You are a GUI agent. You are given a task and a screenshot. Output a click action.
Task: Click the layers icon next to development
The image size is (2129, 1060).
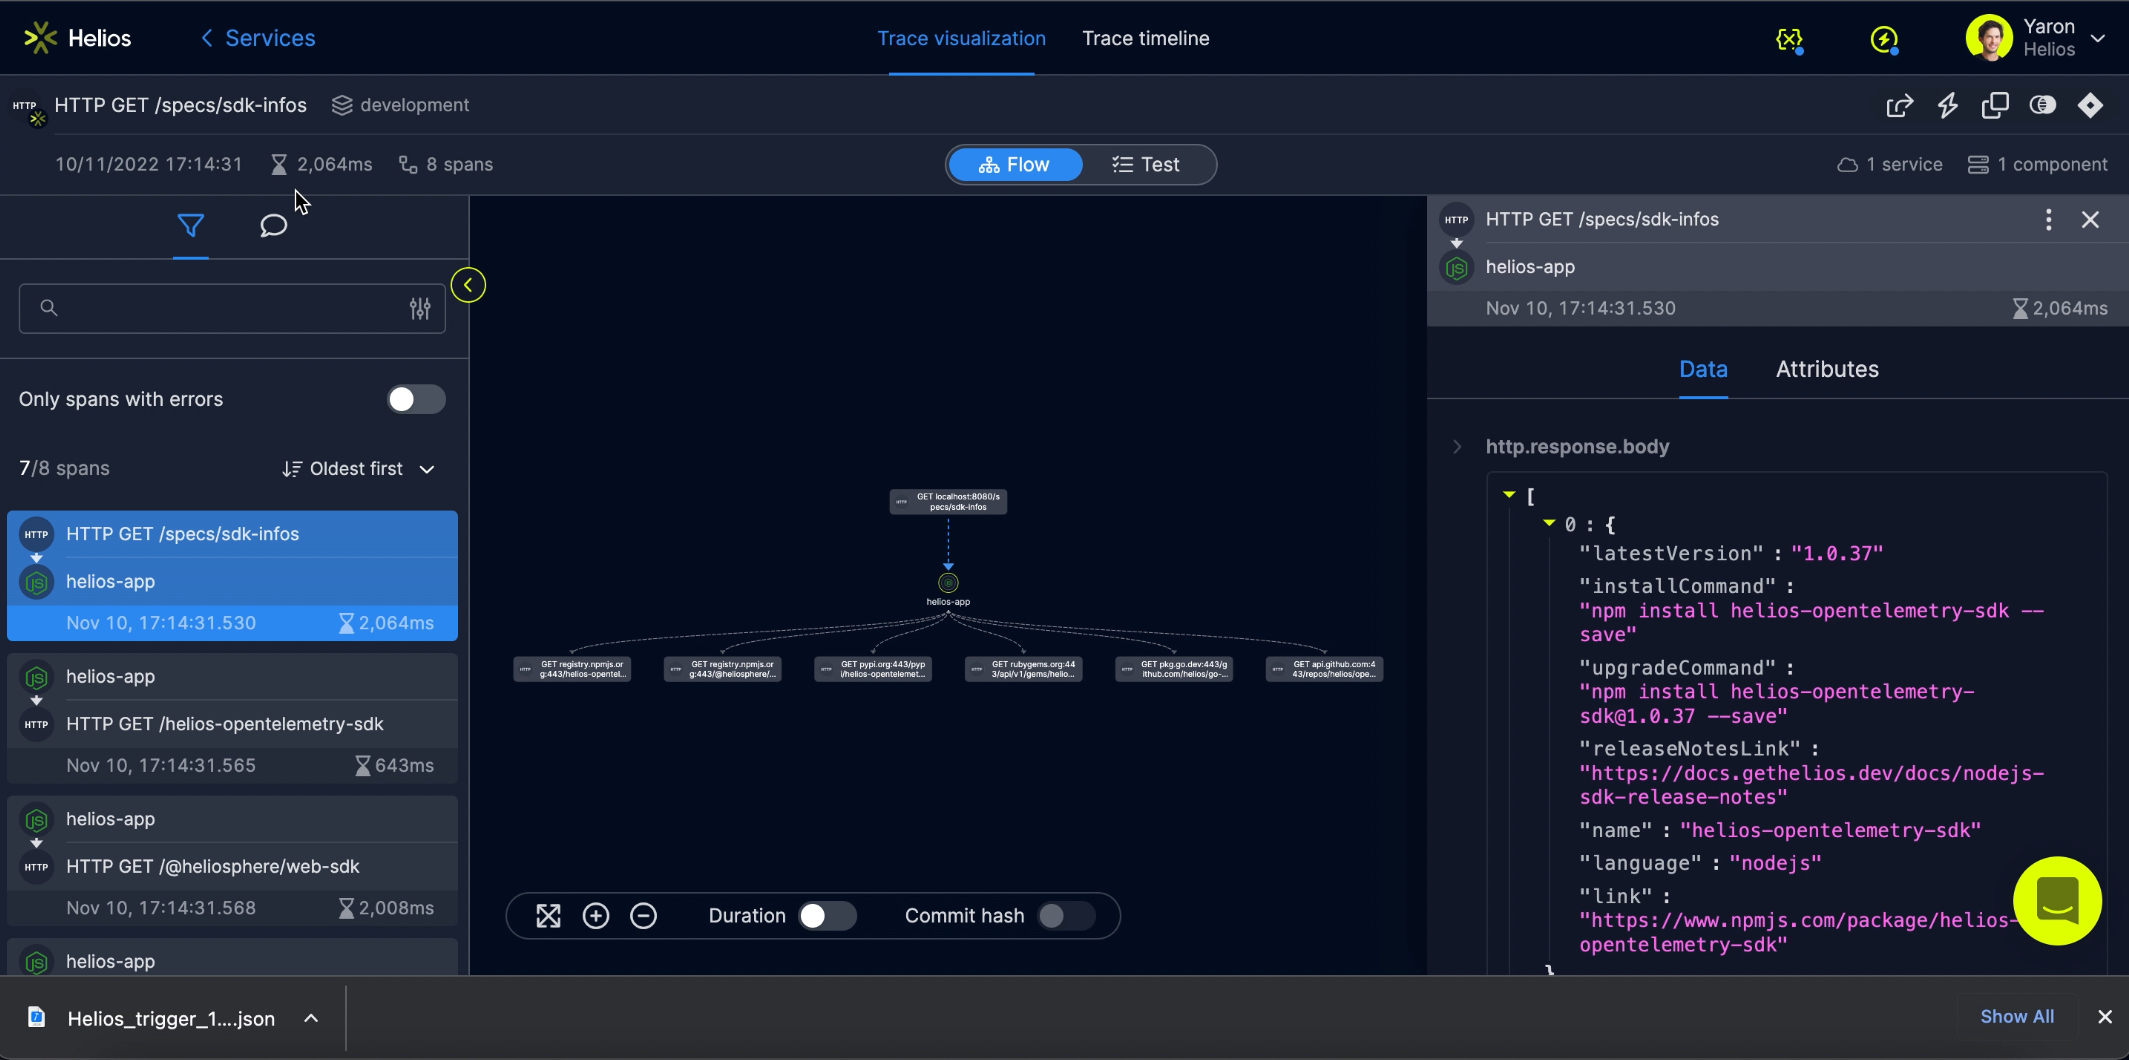point(342,105)
